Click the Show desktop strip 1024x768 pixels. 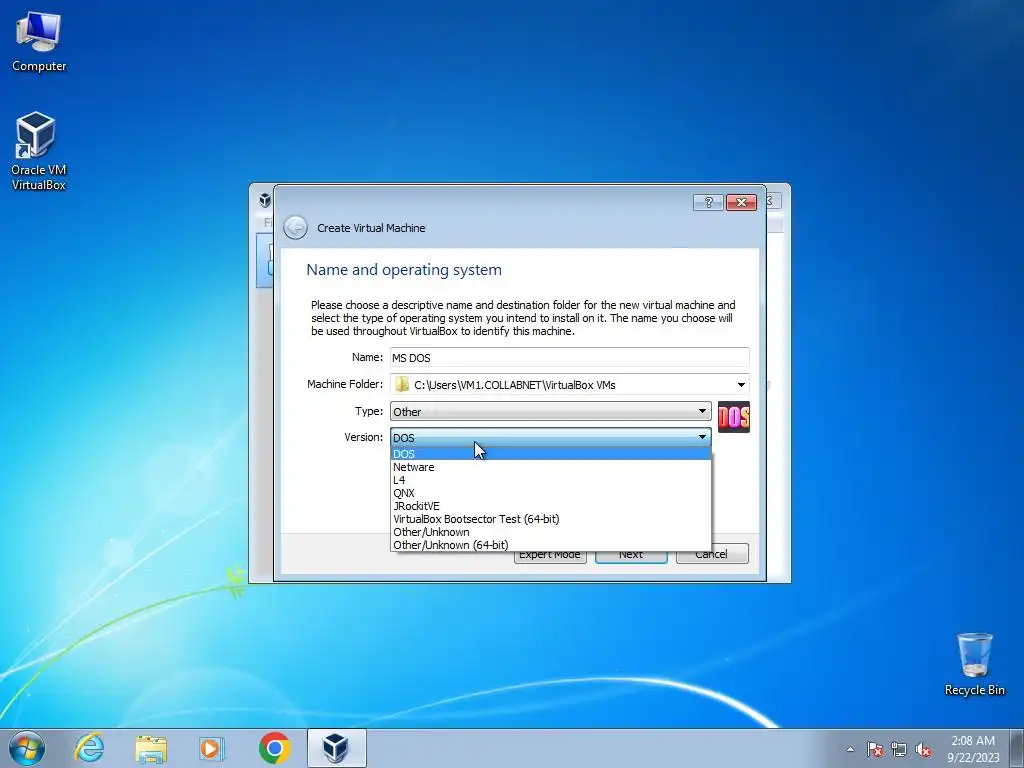[1017, 748]
